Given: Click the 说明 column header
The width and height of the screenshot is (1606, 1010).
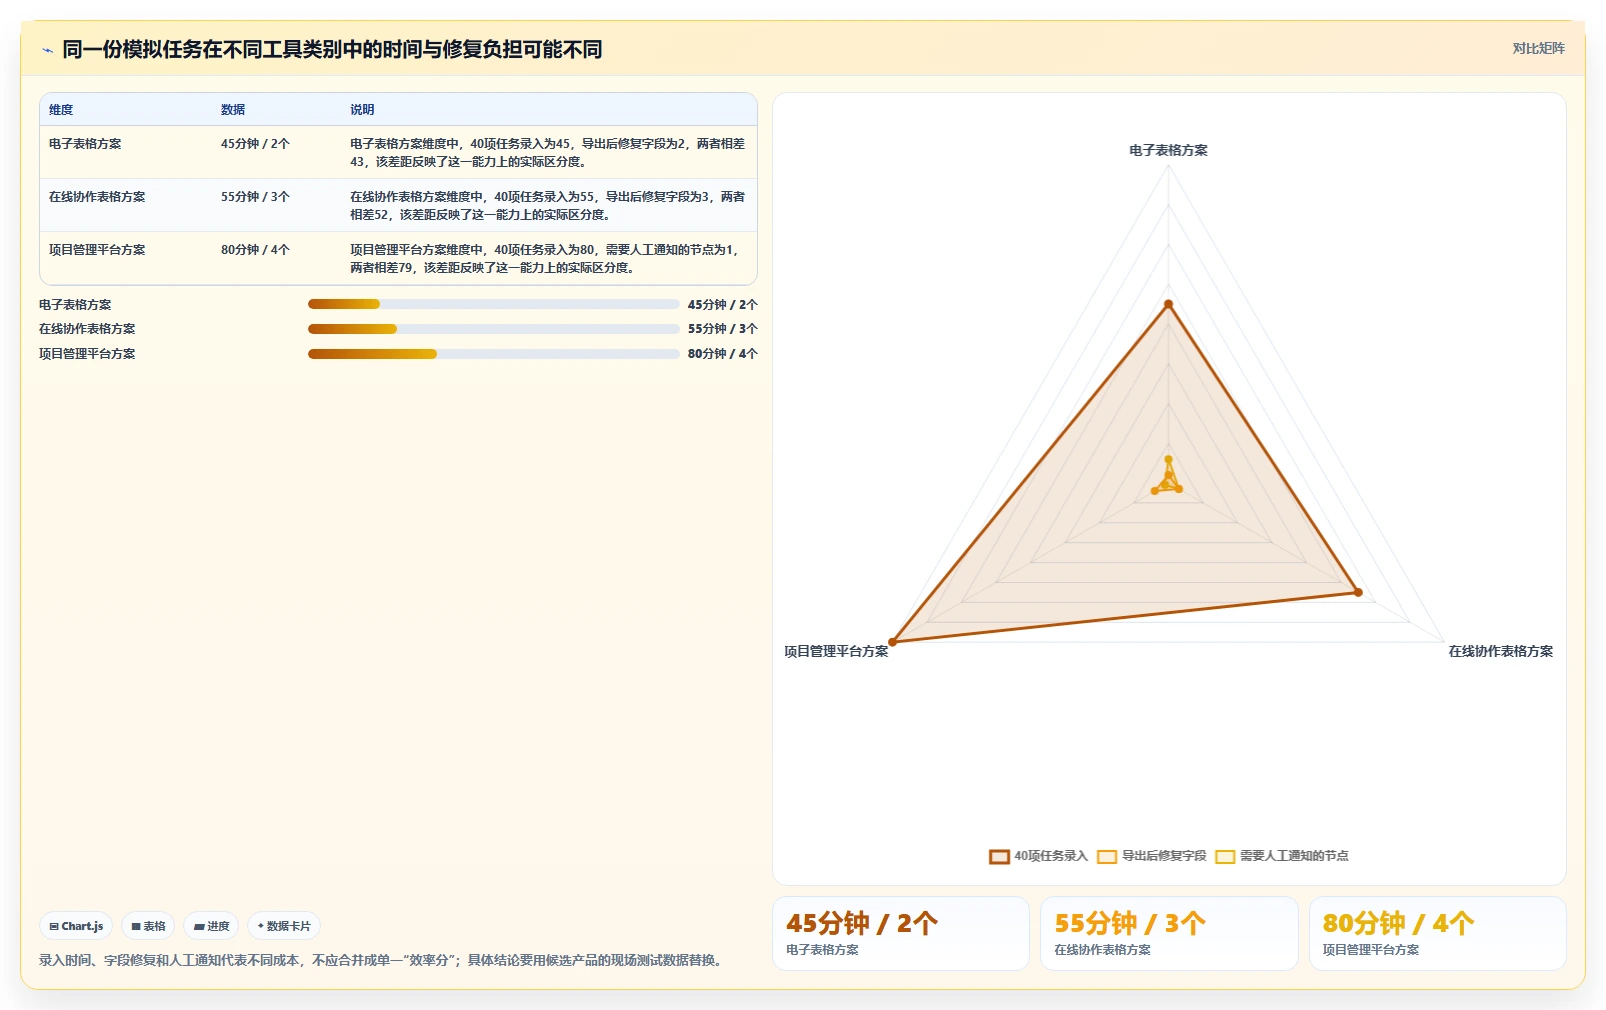Looking at the screenshot, I should (x=362, y=110).
